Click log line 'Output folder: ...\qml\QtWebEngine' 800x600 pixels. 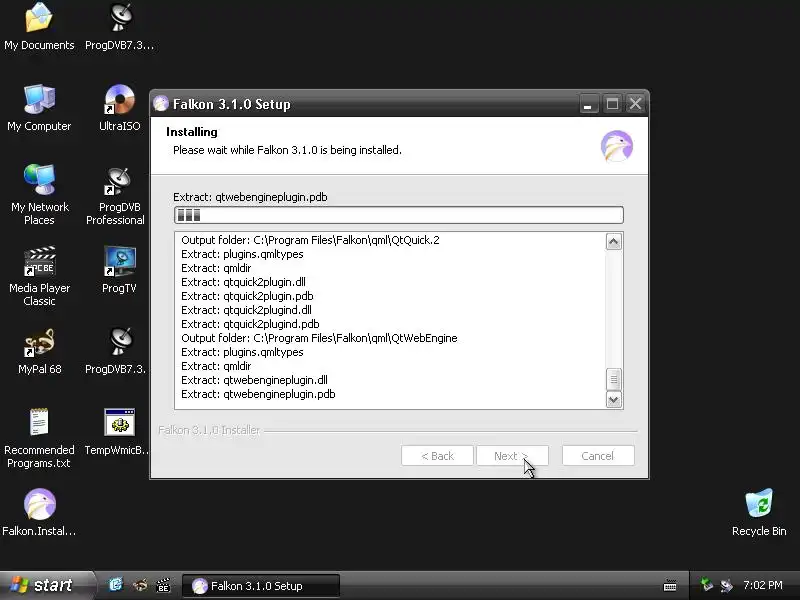319,338
